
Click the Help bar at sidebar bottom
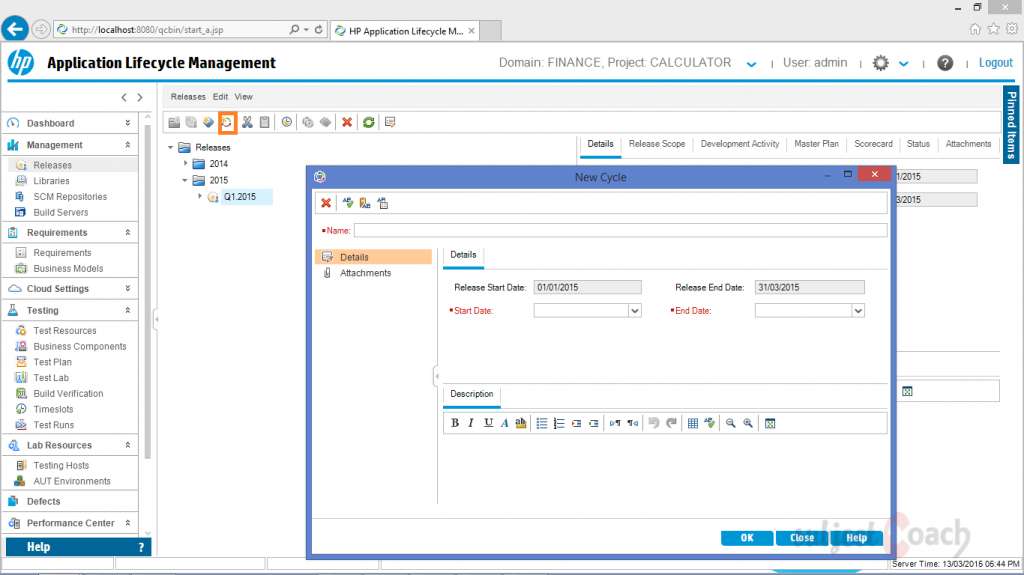click(x=78, y=547)
